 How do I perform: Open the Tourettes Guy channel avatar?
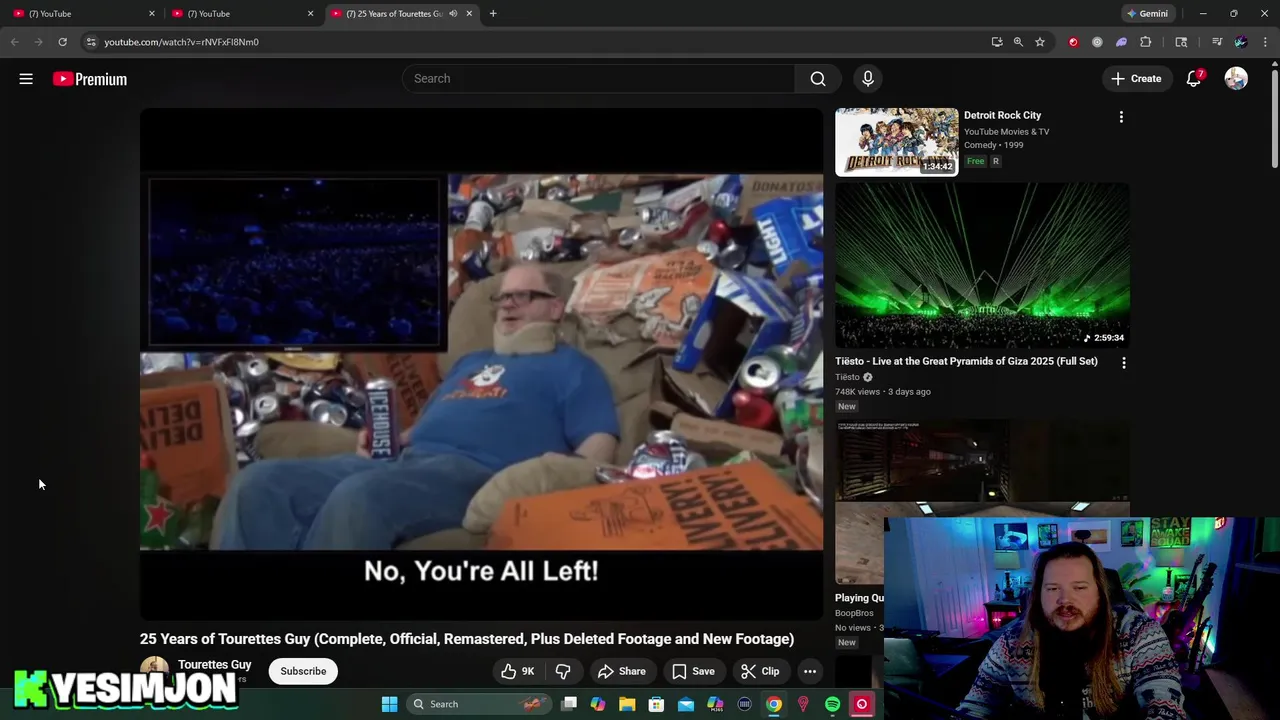point(154,669)
